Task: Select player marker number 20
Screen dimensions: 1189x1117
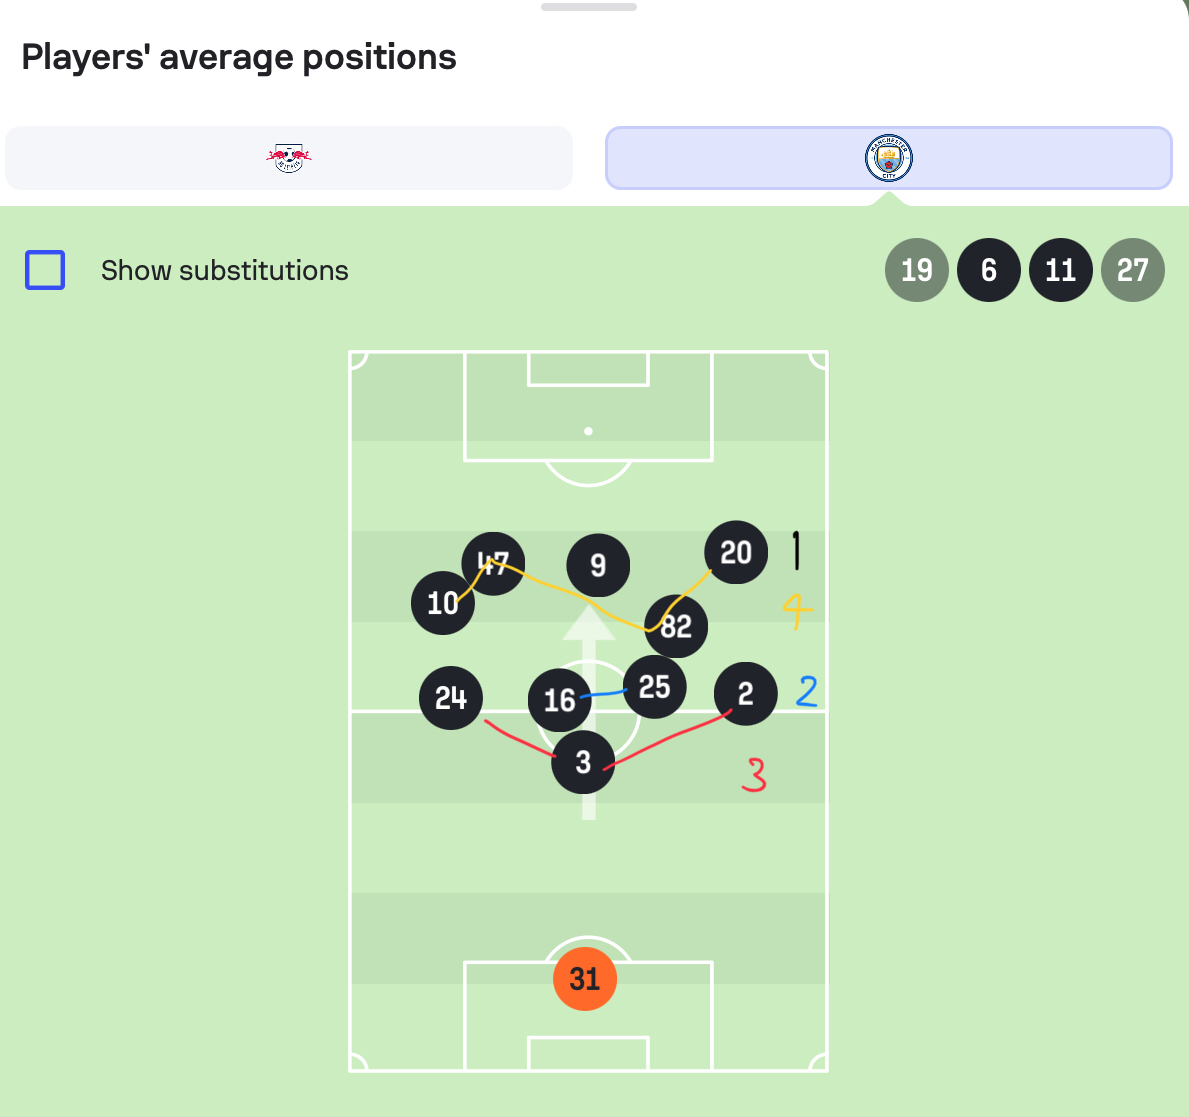Action: pyautogui.click(x=736, y=552)
